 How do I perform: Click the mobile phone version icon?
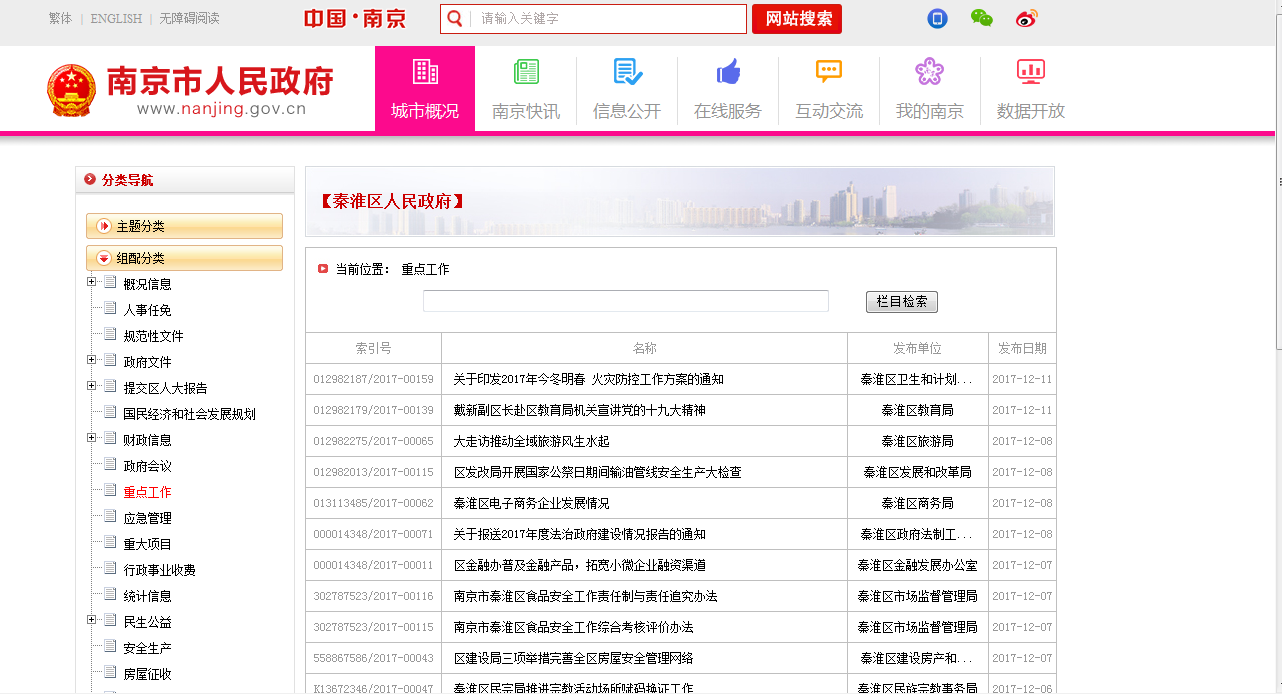(937, 18)
